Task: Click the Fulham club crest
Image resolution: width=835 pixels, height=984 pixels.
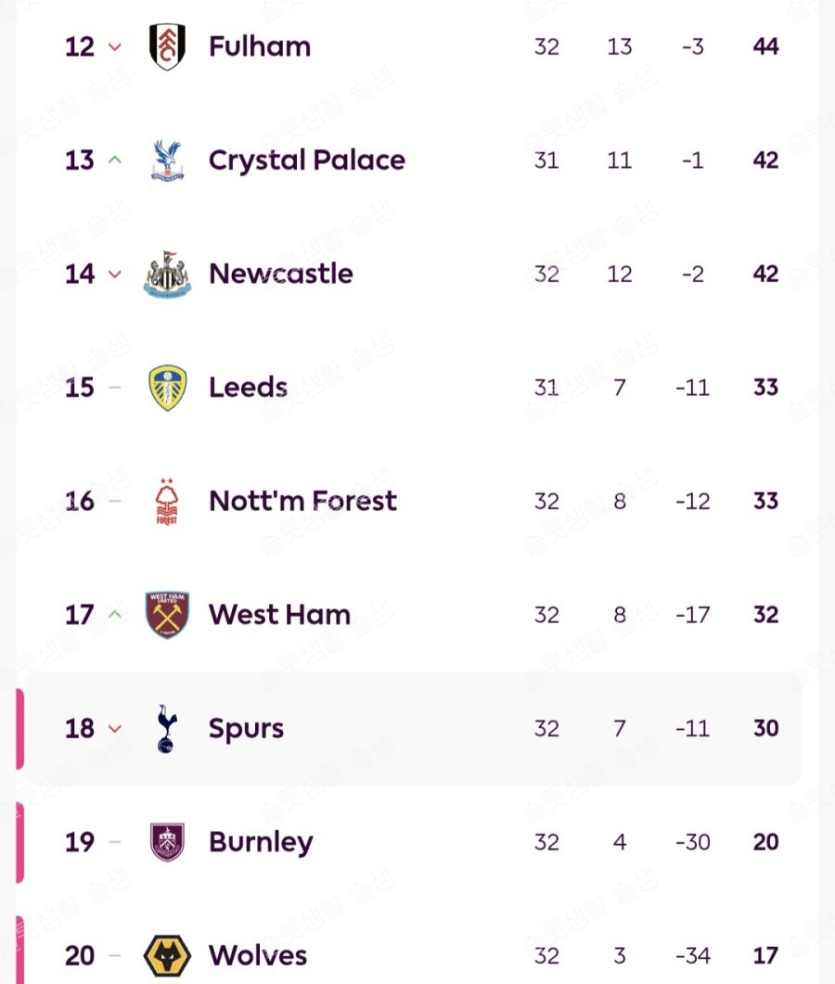Action: tap(167, 47)
